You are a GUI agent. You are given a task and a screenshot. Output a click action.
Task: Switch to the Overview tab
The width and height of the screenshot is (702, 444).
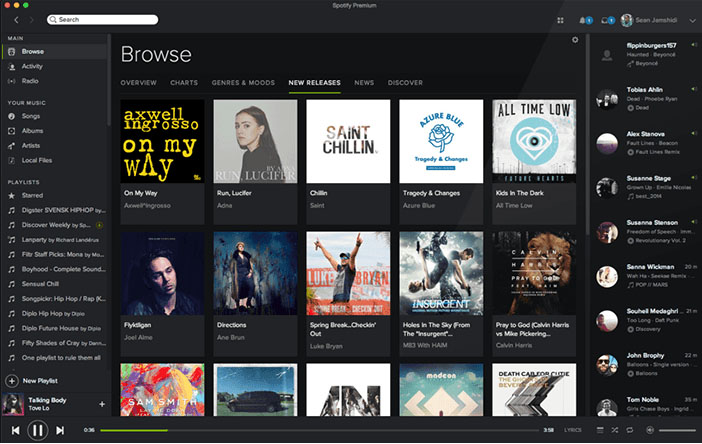(x=138, y=83)
